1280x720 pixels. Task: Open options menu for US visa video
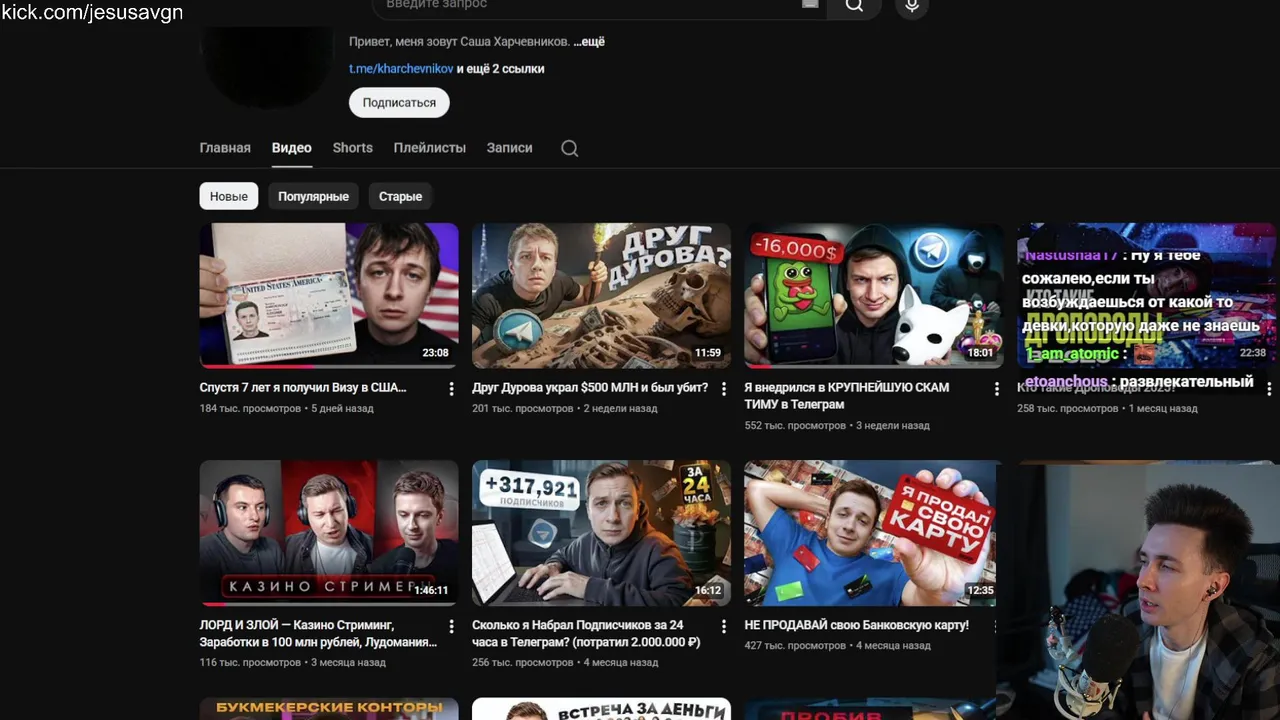pyautogui.click(x=451, y=389)
